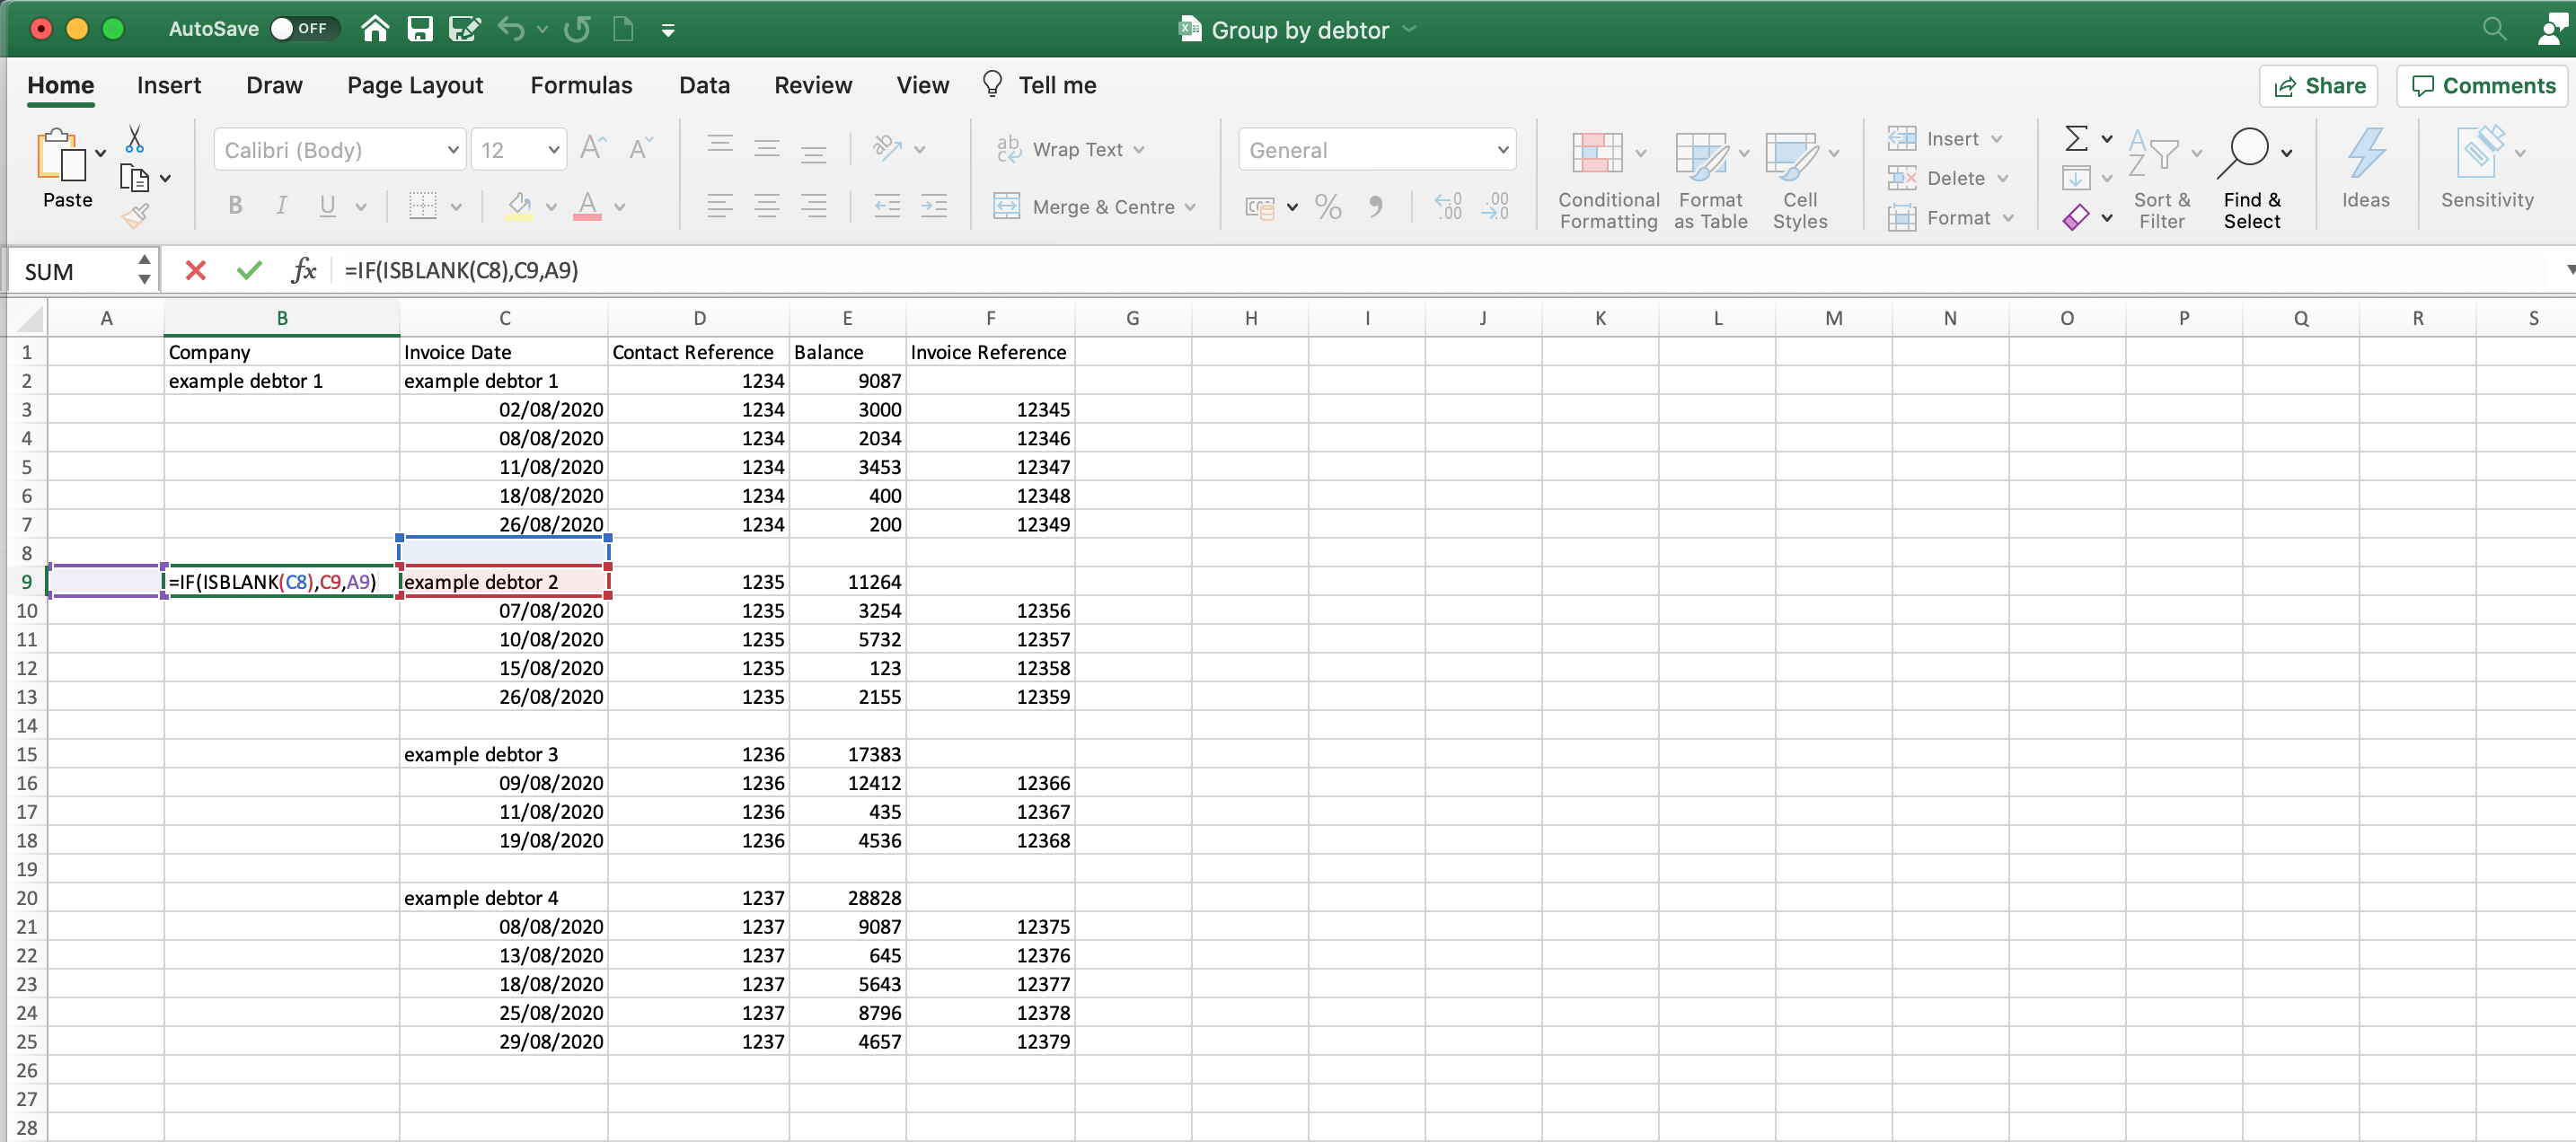Switch to the Draw tab
This screenshot has height=1142, width=2576.
274,85
